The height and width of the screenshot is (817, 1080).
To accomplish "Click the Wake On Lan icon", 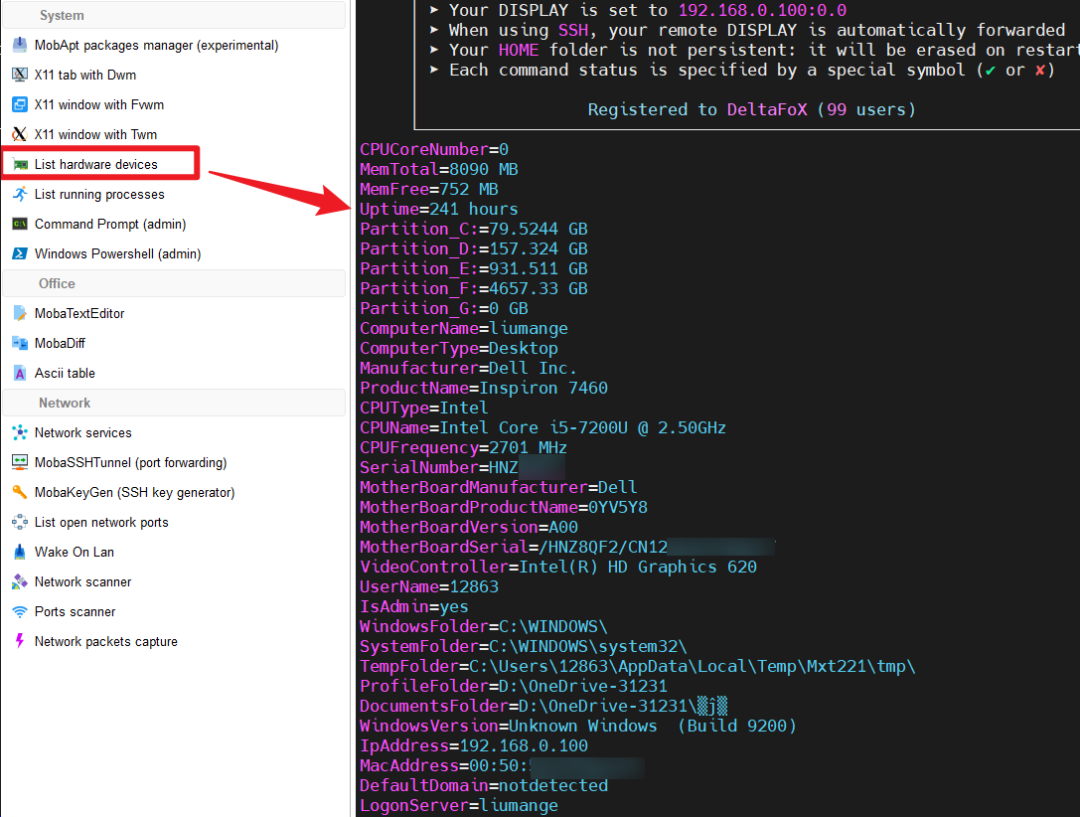I will coord(20,552).
